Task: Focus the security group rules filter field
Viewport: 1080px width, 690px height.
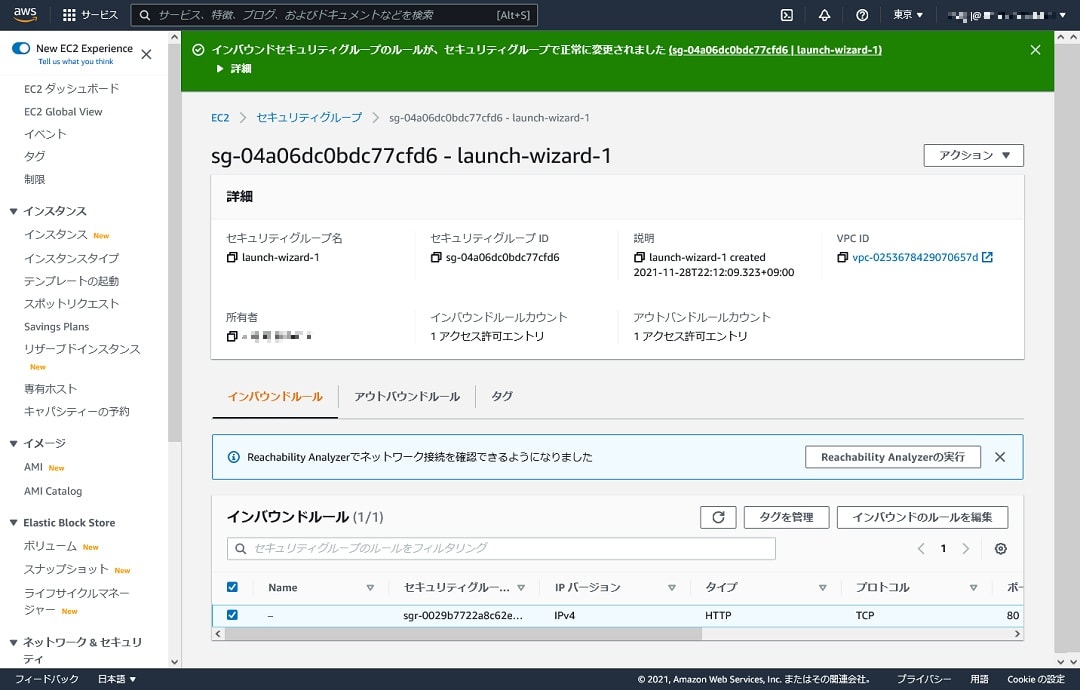Action: [501, 549]
